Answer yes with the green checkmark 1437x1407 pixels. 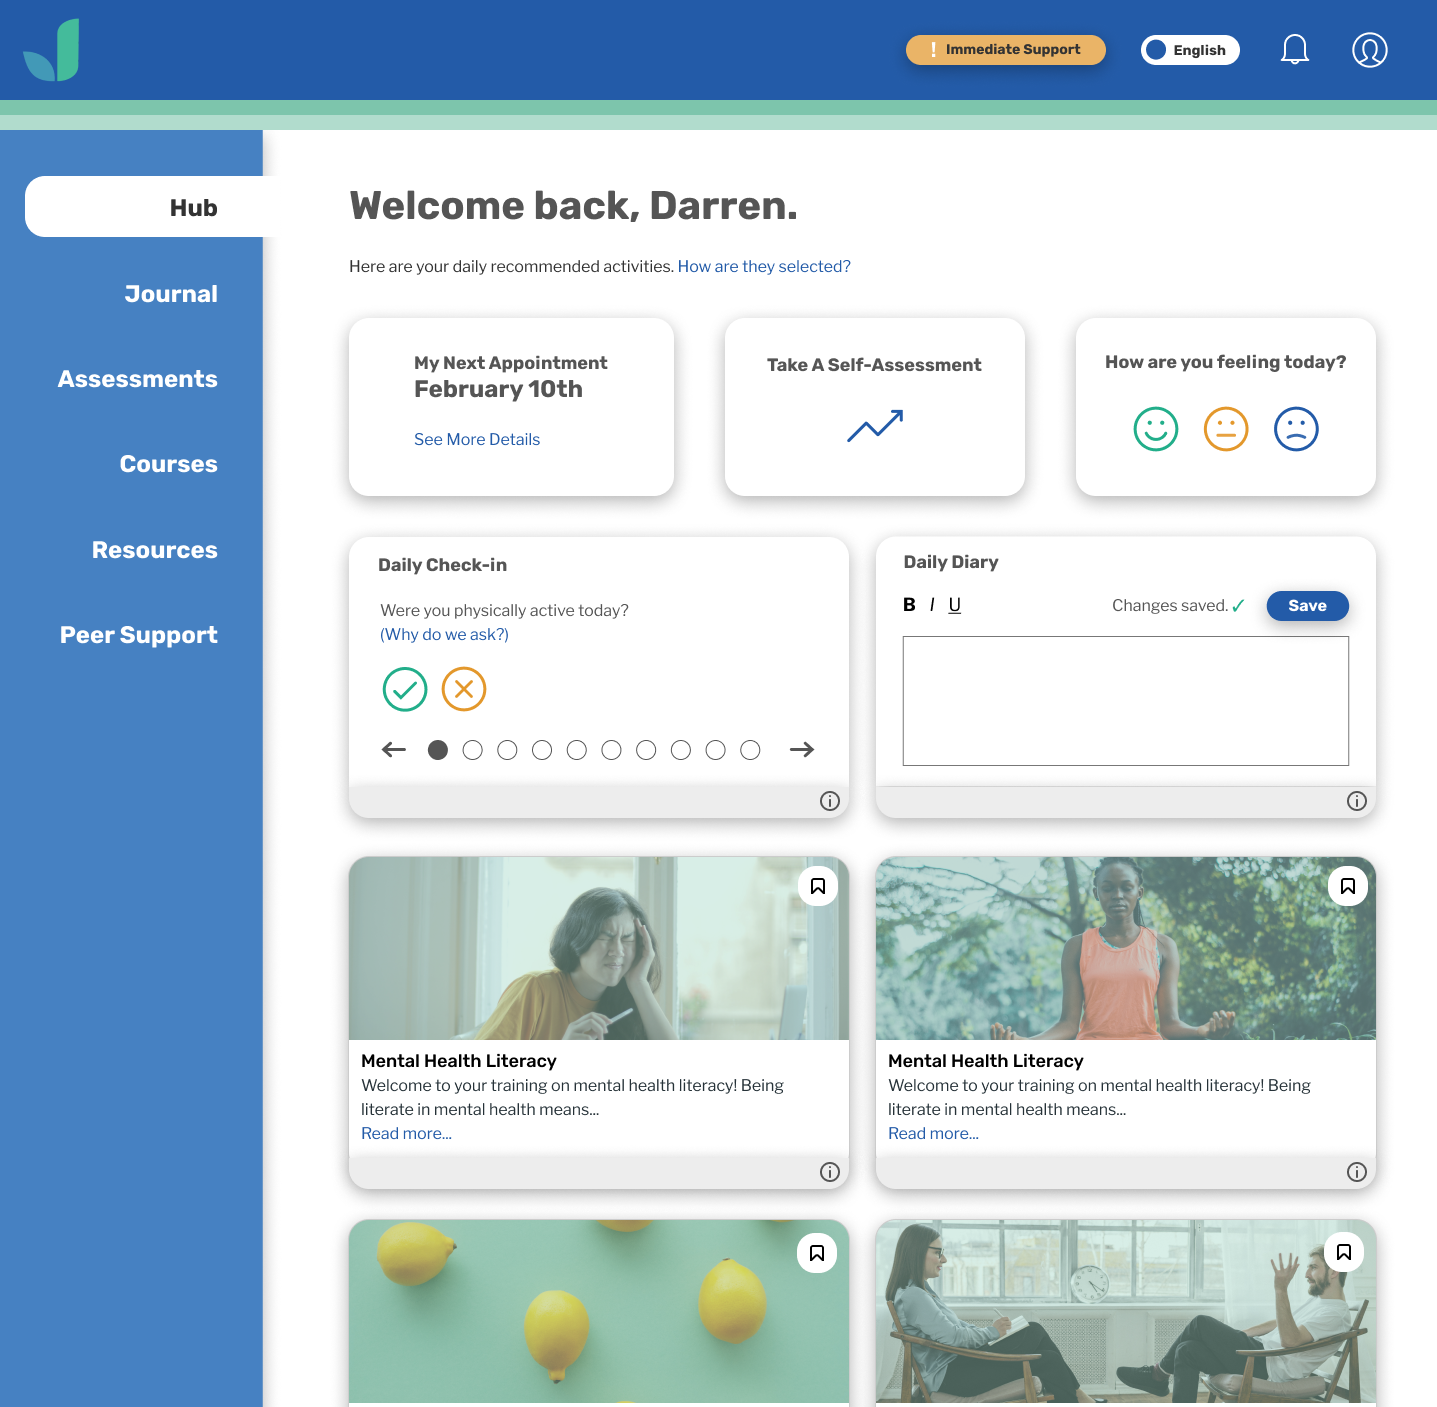pyautogui.click(x=405, y=689)
